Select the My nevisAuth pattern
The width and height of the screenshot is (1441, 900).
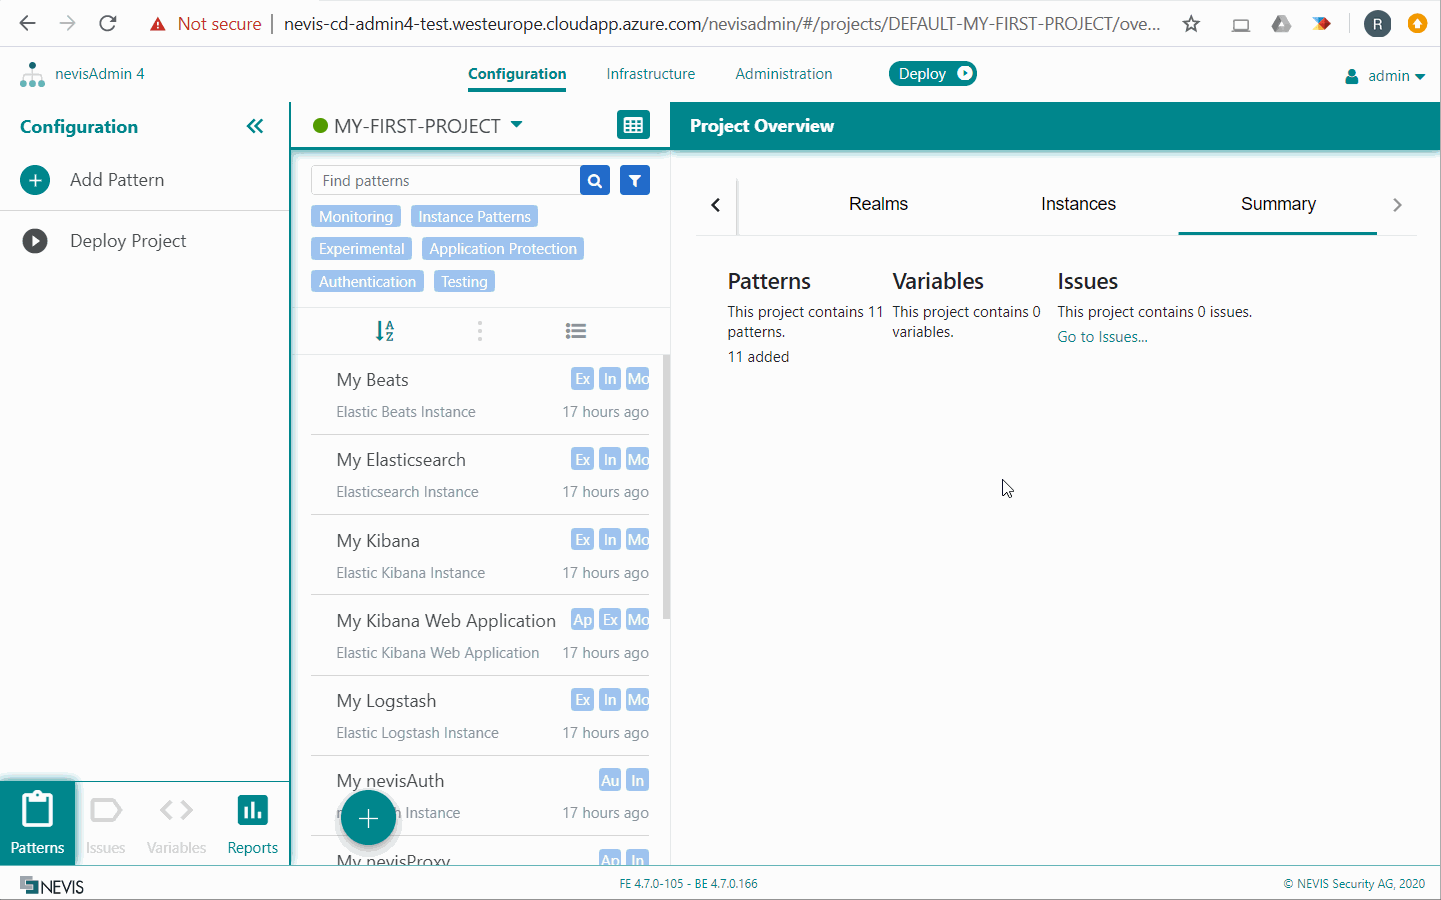pyautogui.click(x=480, y=795)
